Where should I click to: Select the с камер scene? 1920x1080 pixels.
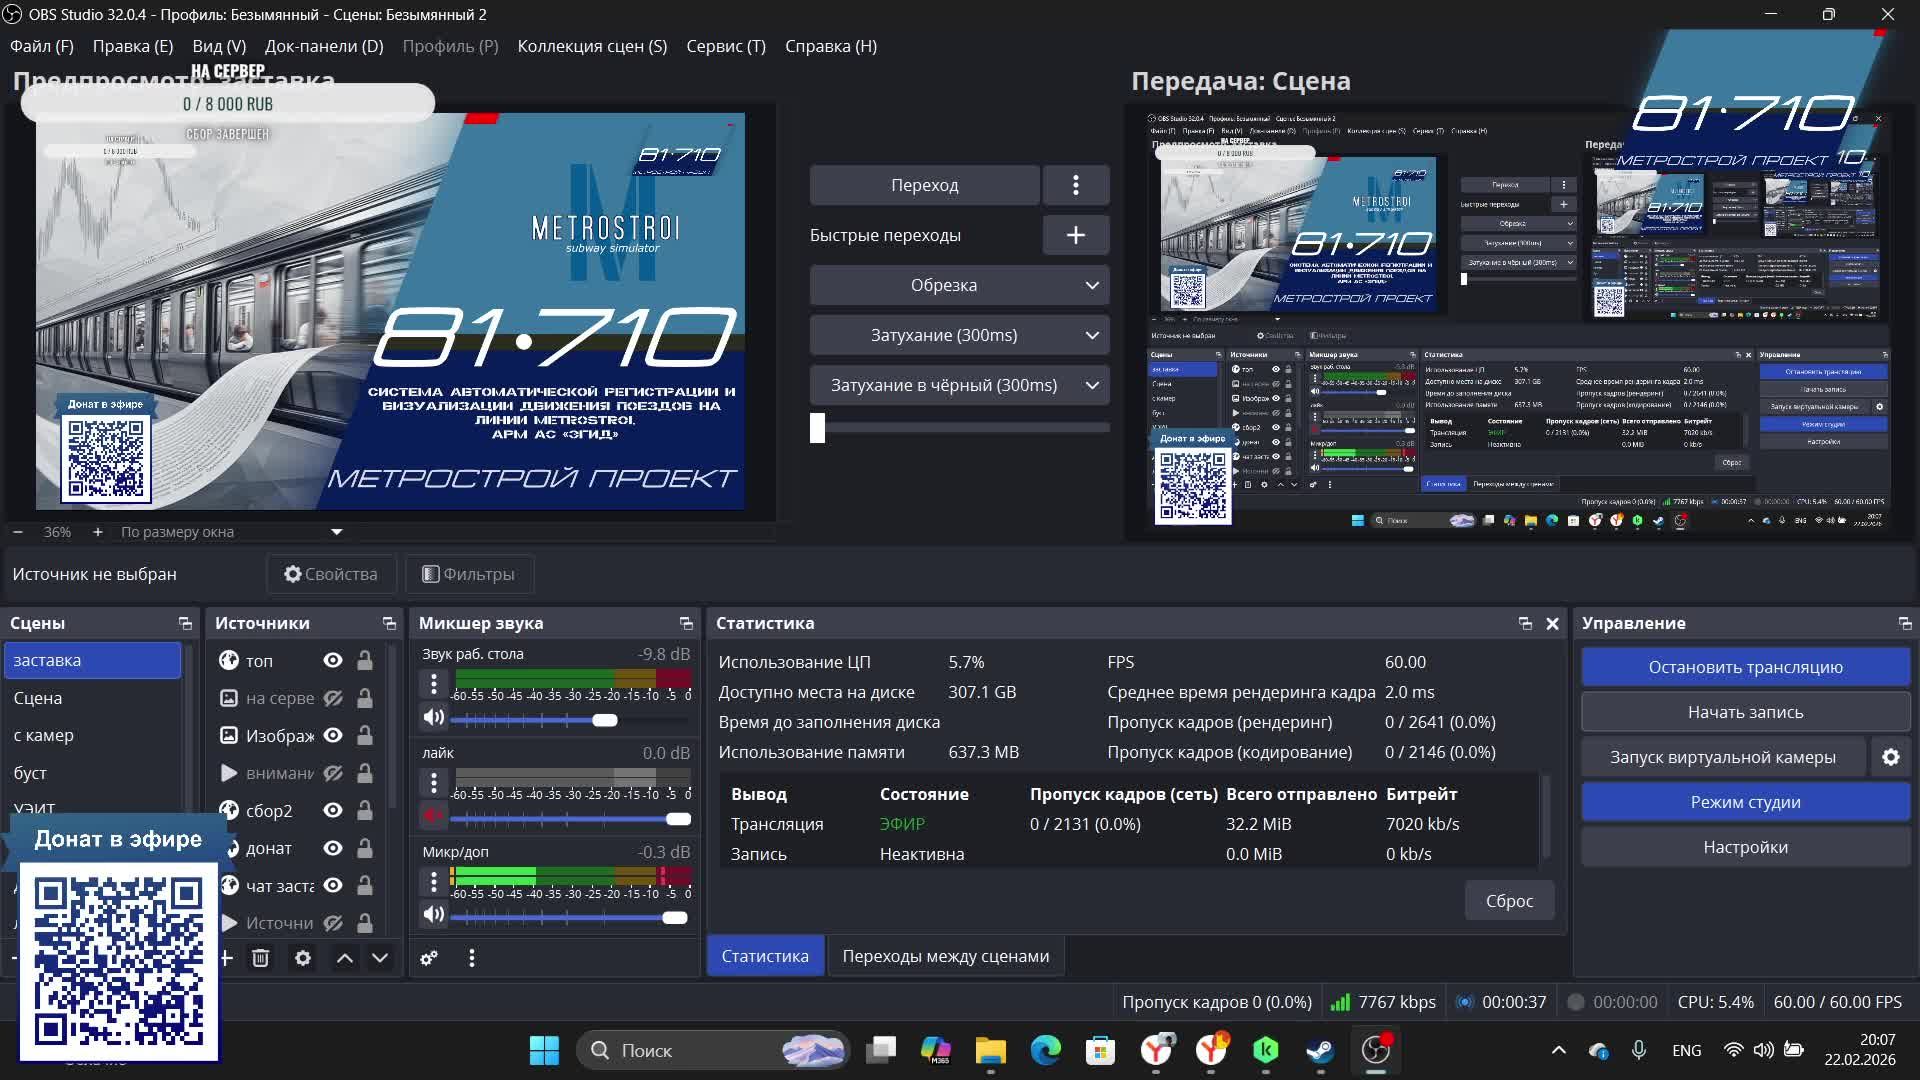44,735
